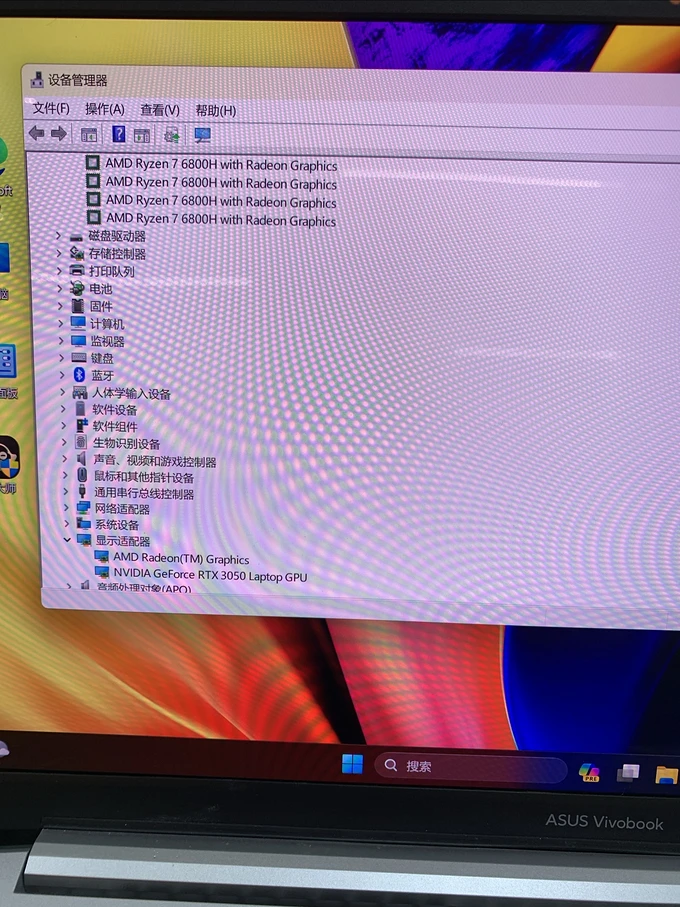This screenshot has width=680, height=907.
Task: Click the network icon beside 网络适配器
Action: click(84, 507)
